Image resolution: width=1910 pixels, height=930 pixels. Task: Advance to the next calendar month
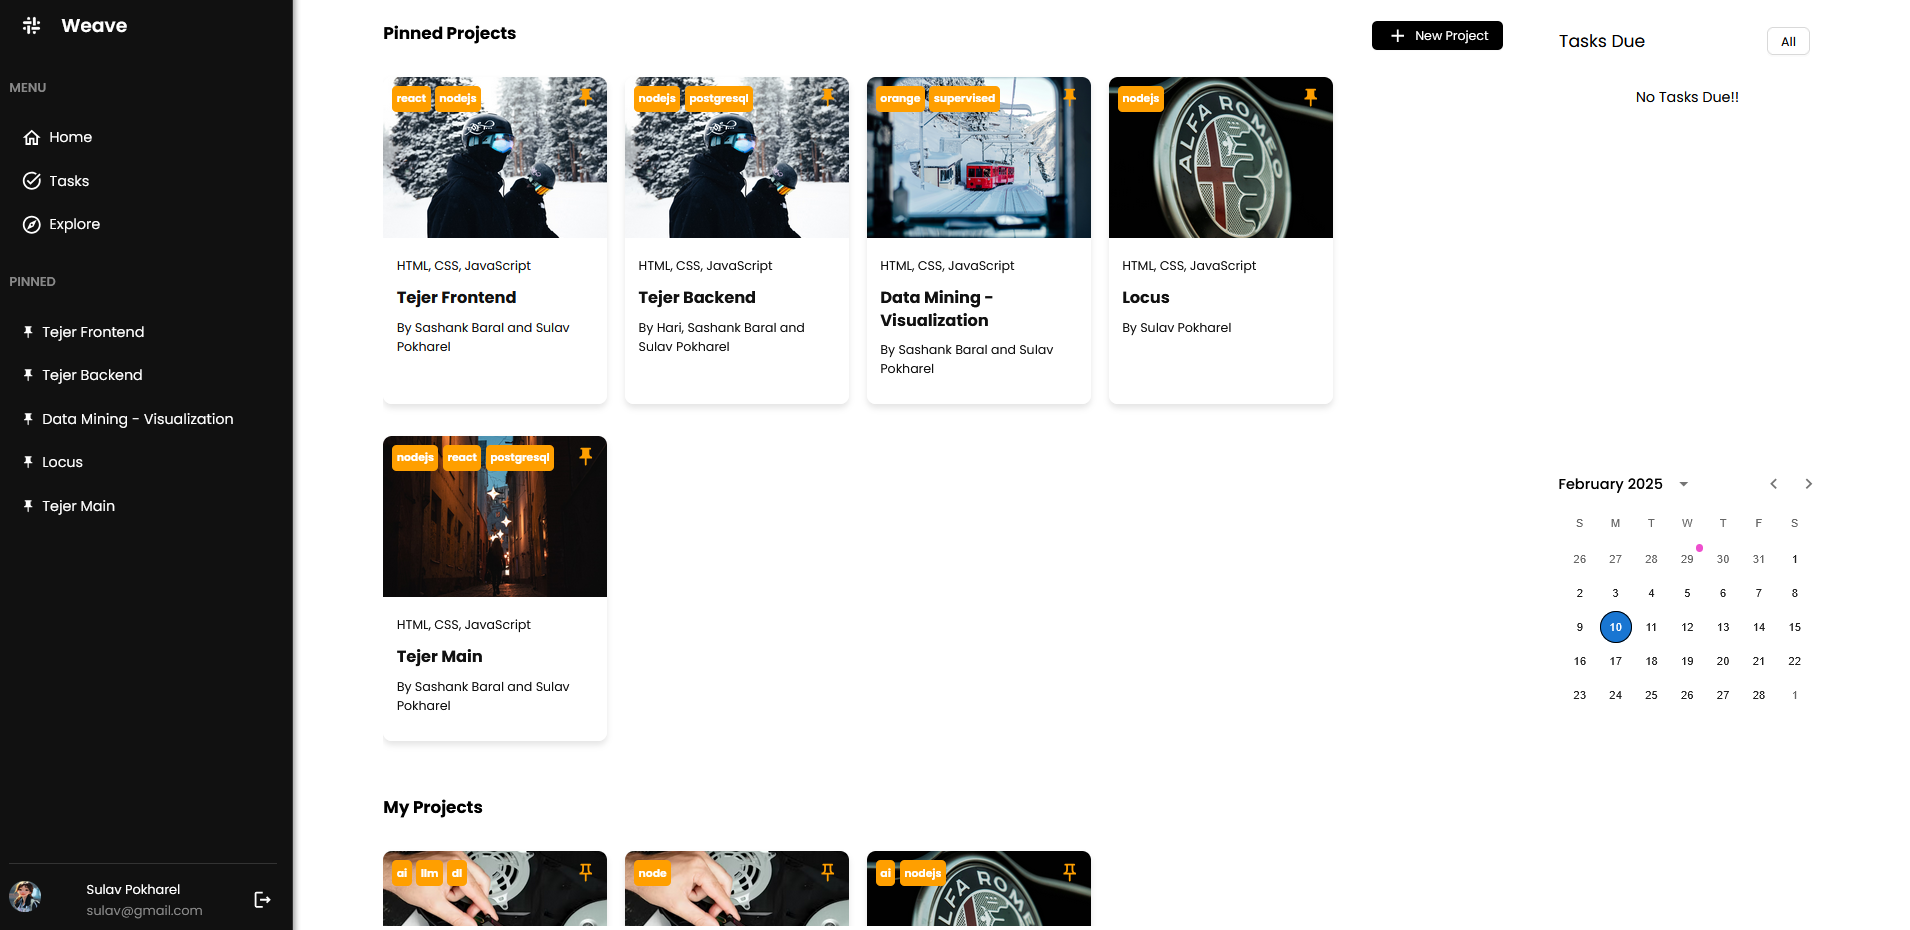[x=1808, y=484]
